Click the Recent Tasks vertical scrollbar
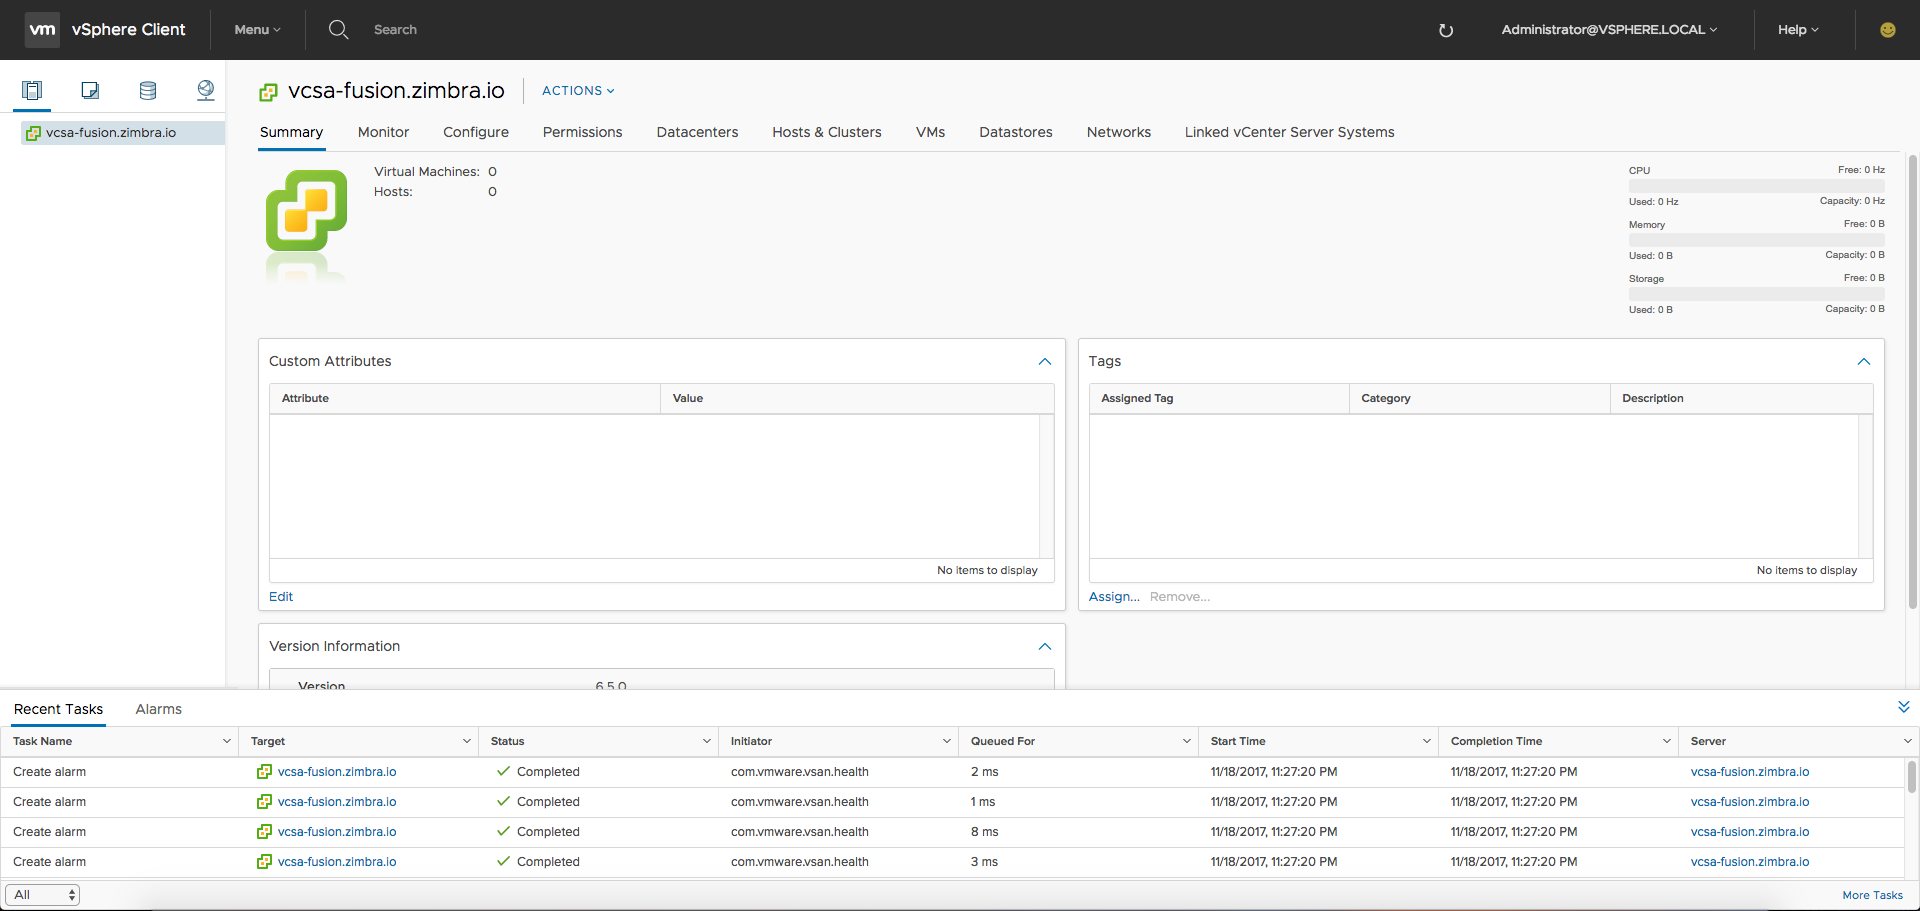Screen dimensions: 1920x911 coord(1912,777)
